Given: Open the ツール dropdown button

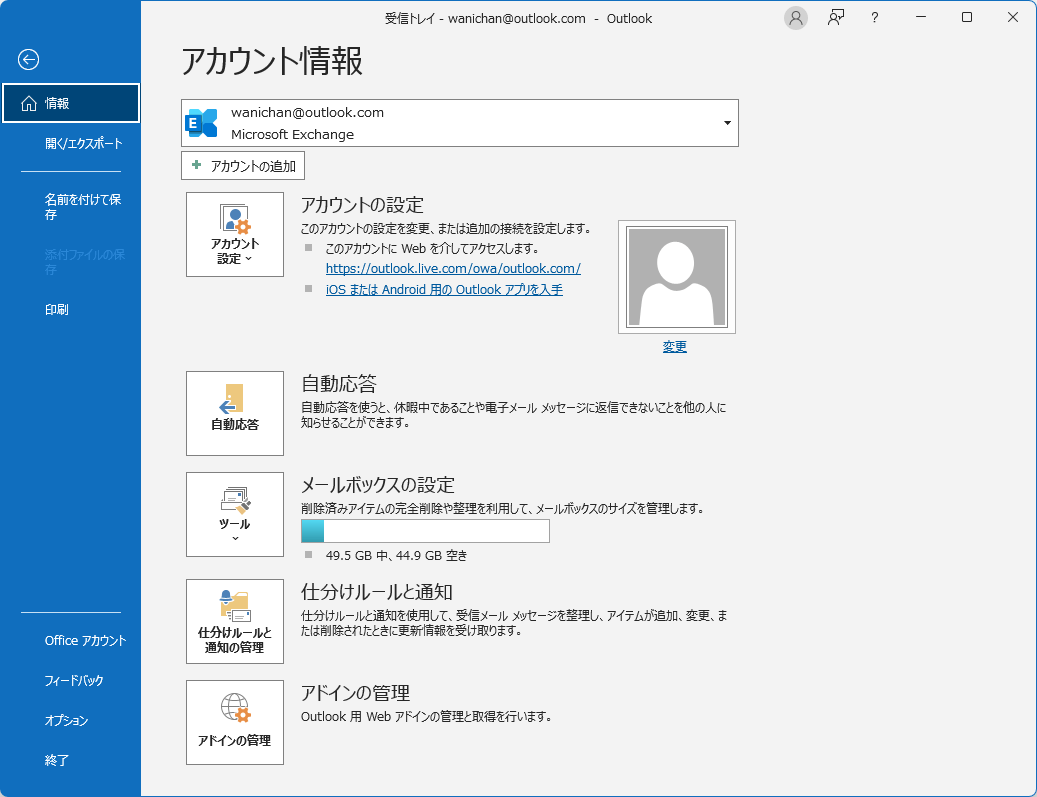Looking at the screenshot, I should (235, 515).
